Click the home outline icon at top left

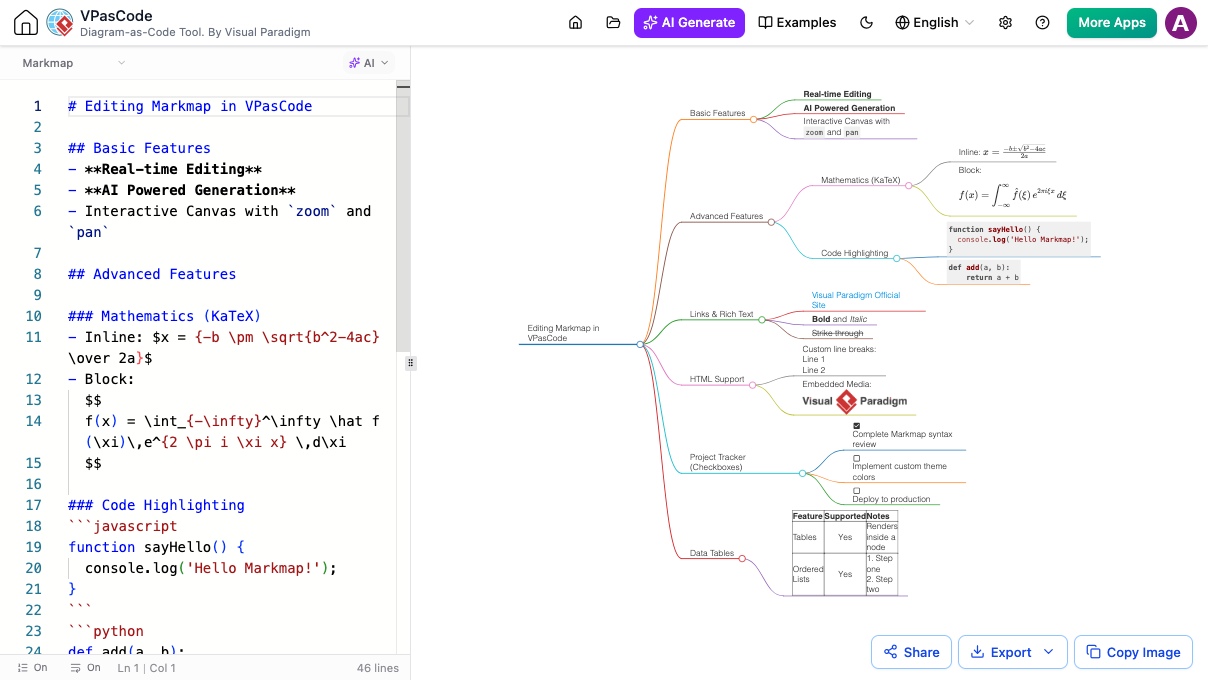coord(26,23)
